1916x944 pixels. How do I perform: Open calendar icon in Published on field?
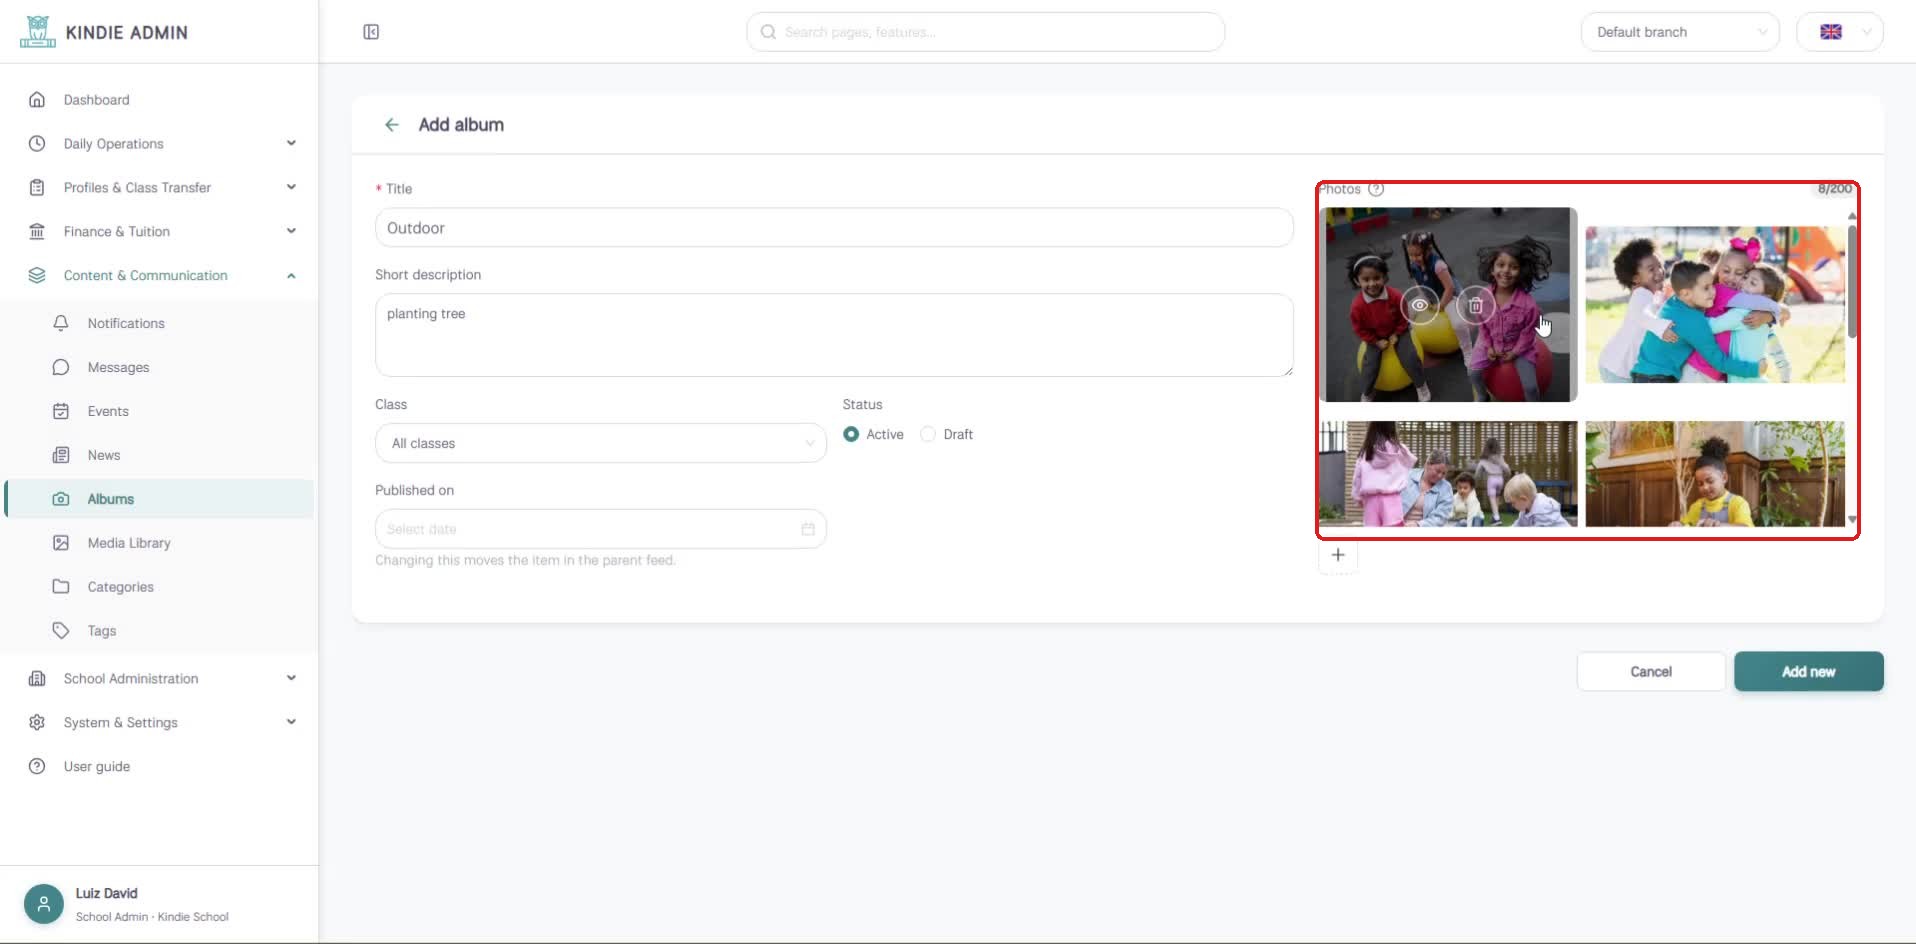(808, 529)
